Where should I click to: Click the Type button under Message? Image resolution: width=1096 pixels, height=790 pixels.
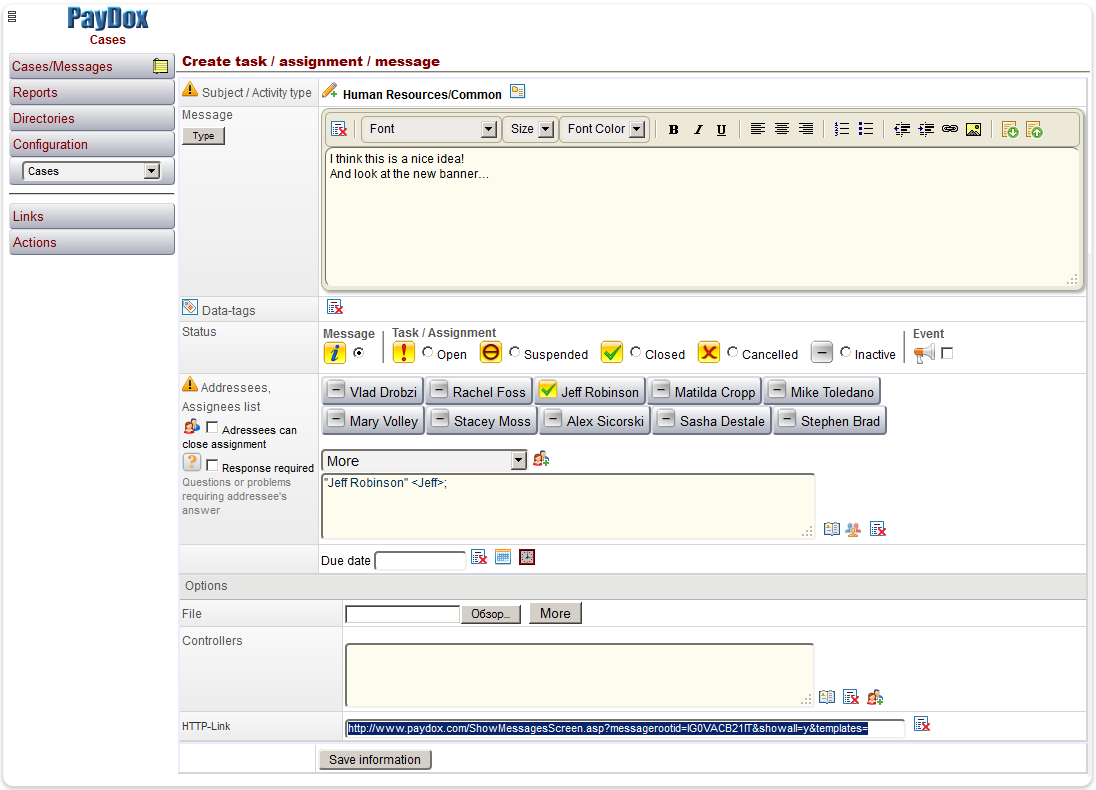tap(203, 136)
